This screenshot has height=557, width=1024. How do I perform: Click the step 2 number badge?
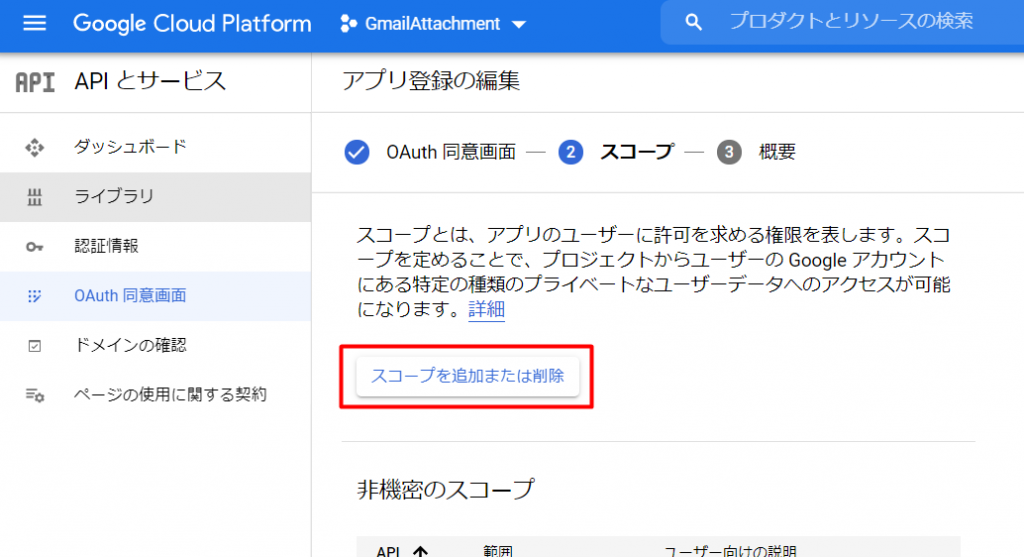coord(571,152)
